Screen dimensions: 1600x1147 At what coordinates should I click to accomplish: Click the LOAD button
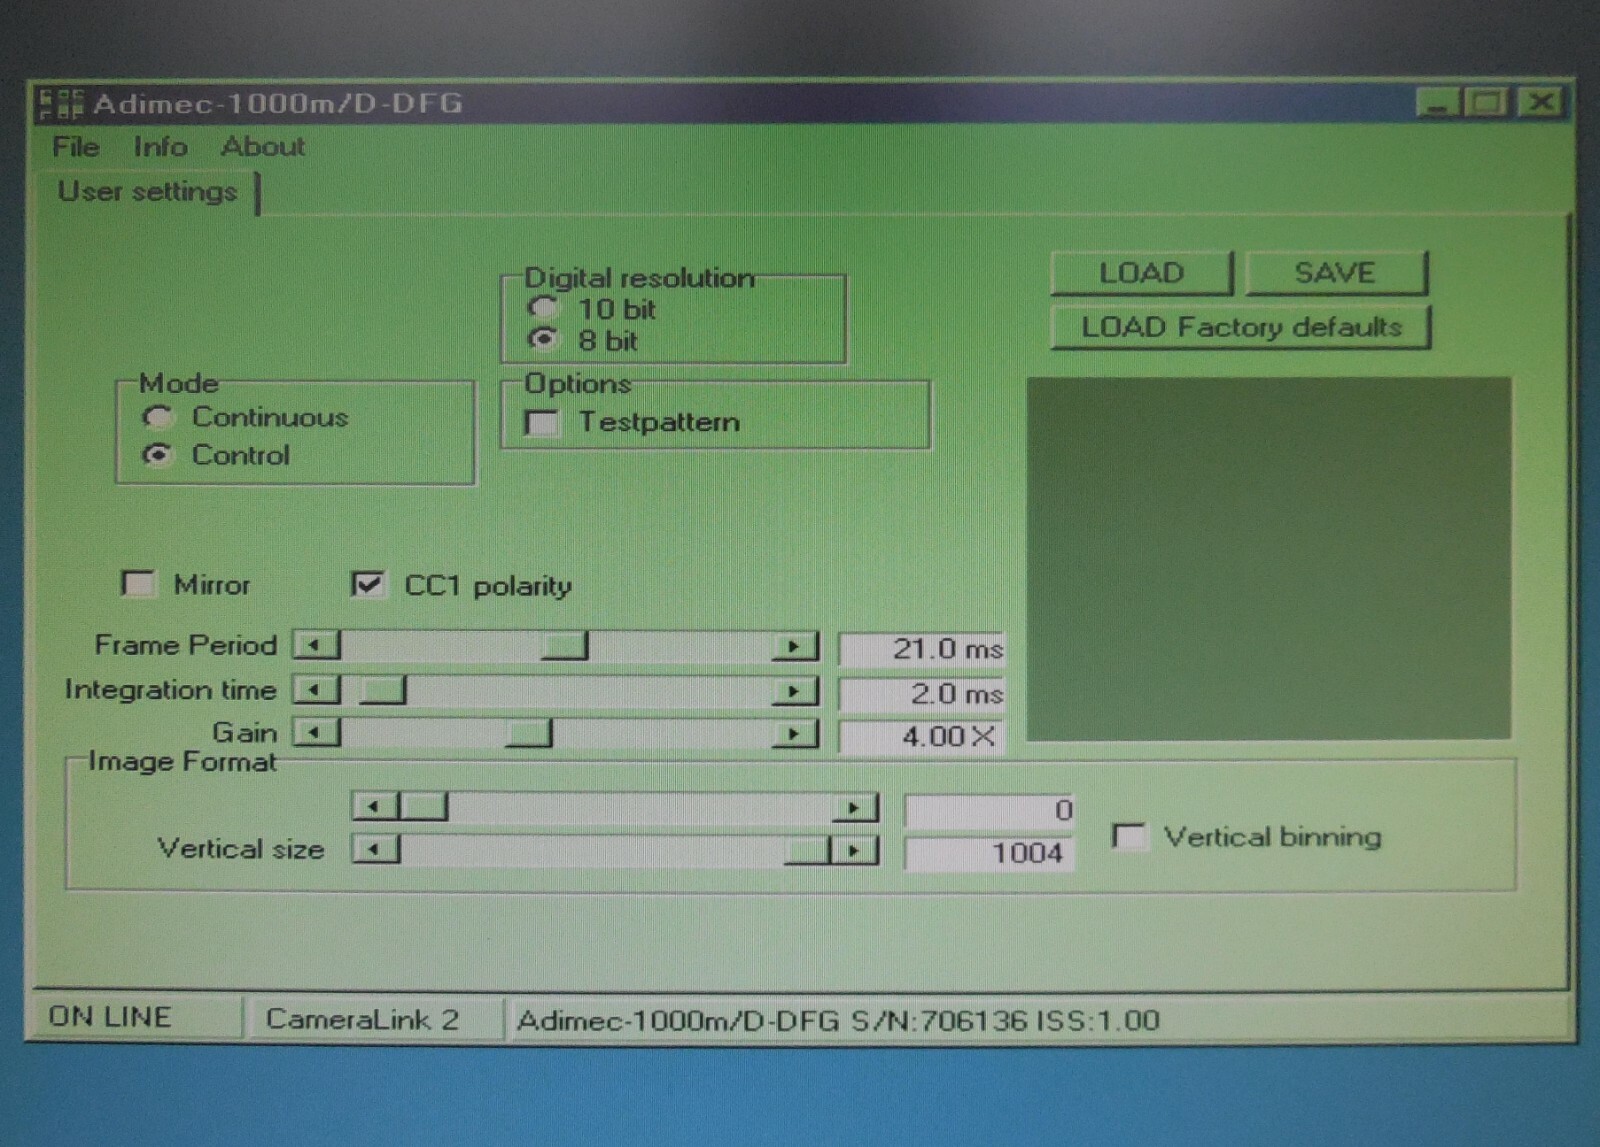coord(1141,273)
